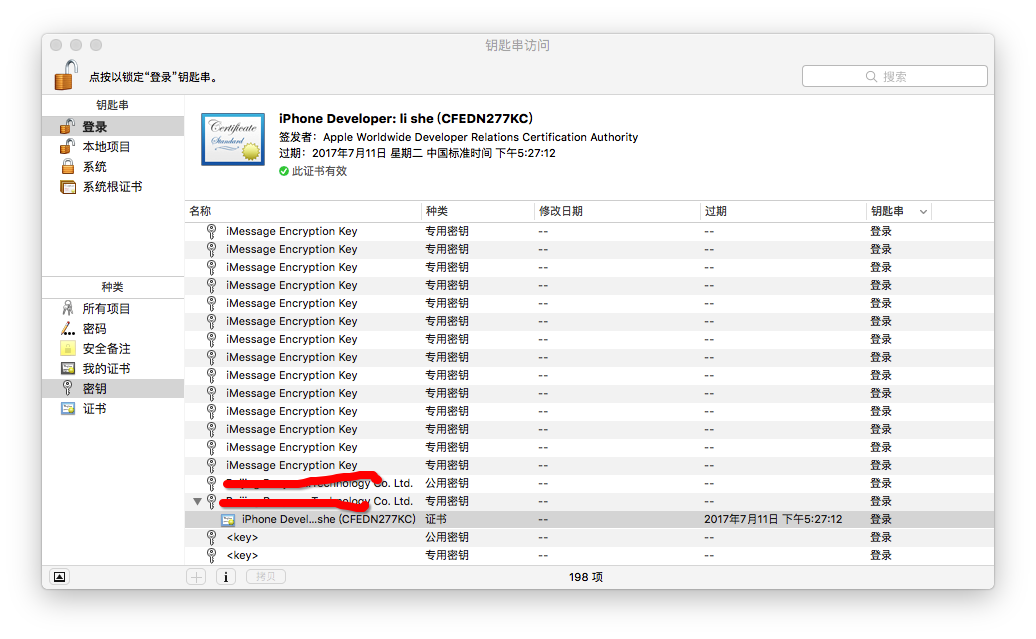Sort by the 种类 column header
The width and height of the screenshot is (1036, 639).
[478, 211]
